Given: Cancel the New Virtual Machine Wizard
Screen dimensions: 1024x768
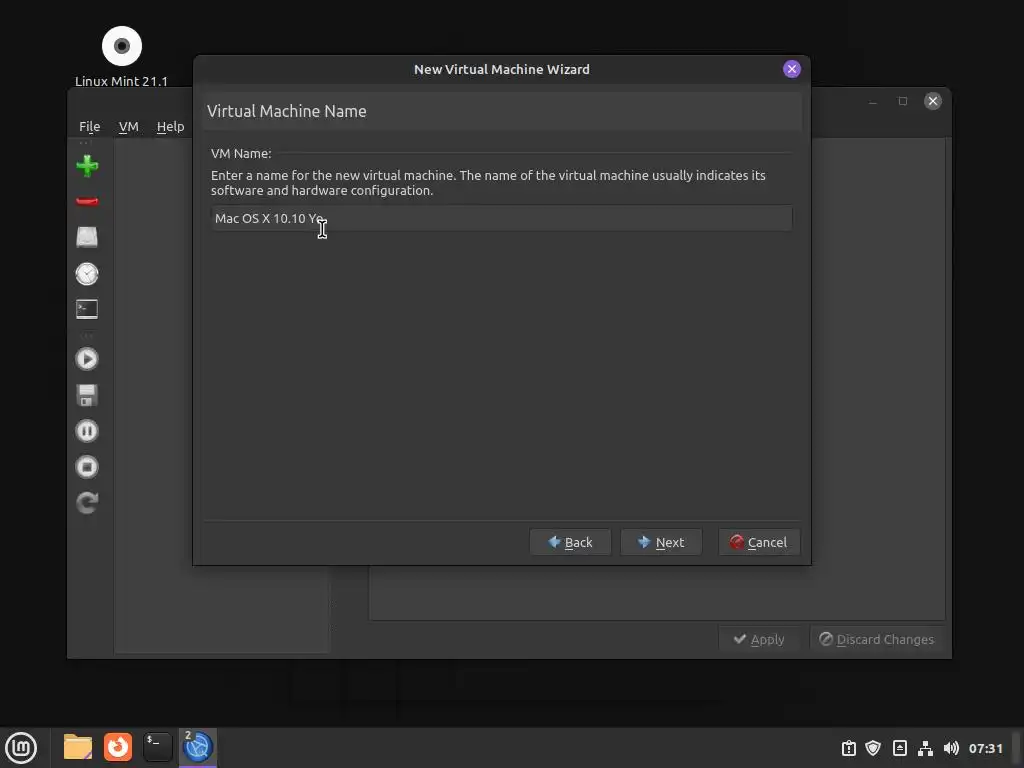Looking at the screenshot, I should 759,542.
